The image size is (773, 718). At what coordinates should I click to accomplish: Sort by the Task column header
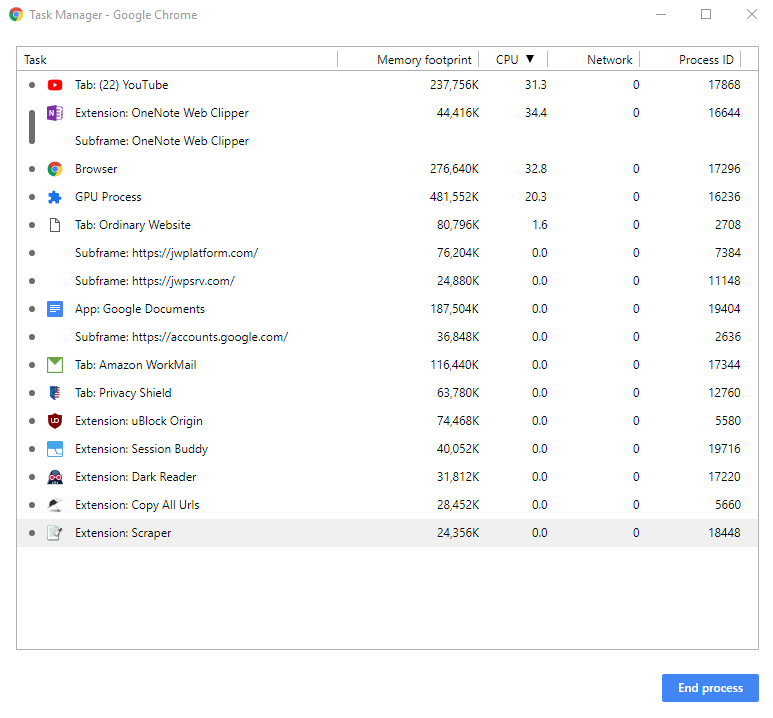[x=177, y=60]
